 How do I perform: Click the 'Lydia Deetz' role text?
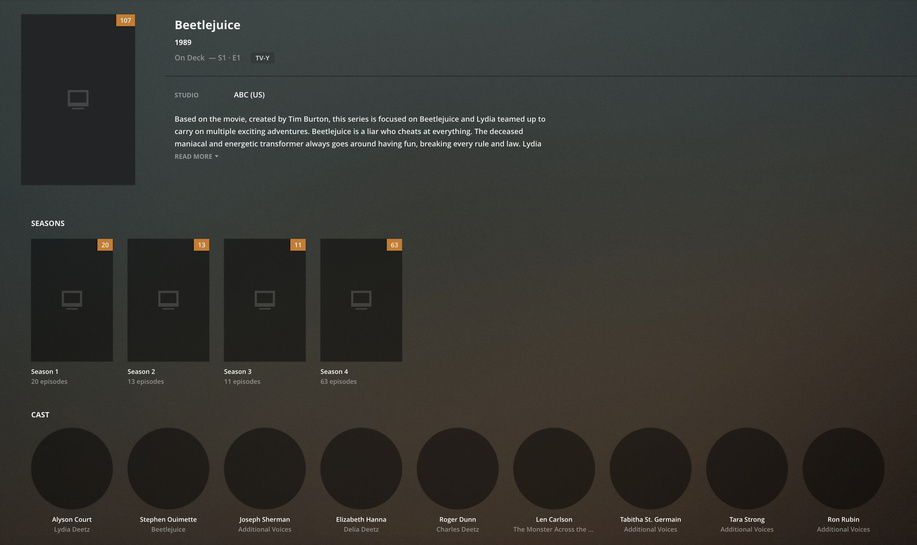pyautogui.click(x=71, y=530)
